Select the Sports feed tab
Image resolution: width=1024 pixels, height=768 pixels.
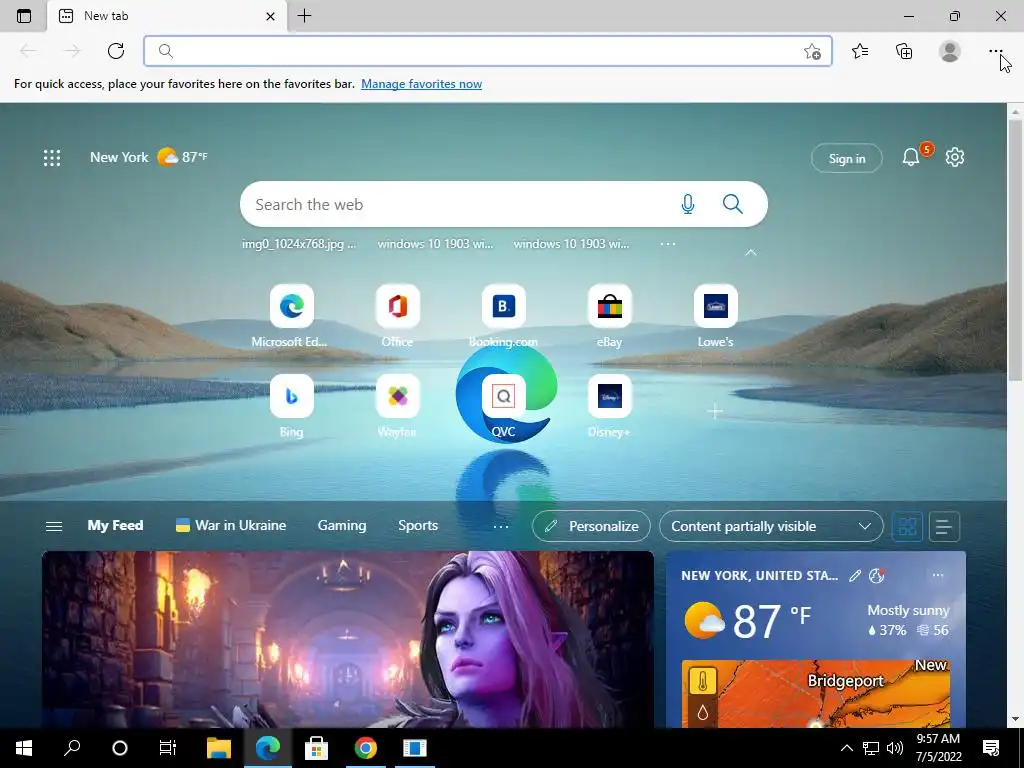tap(418, 526)
